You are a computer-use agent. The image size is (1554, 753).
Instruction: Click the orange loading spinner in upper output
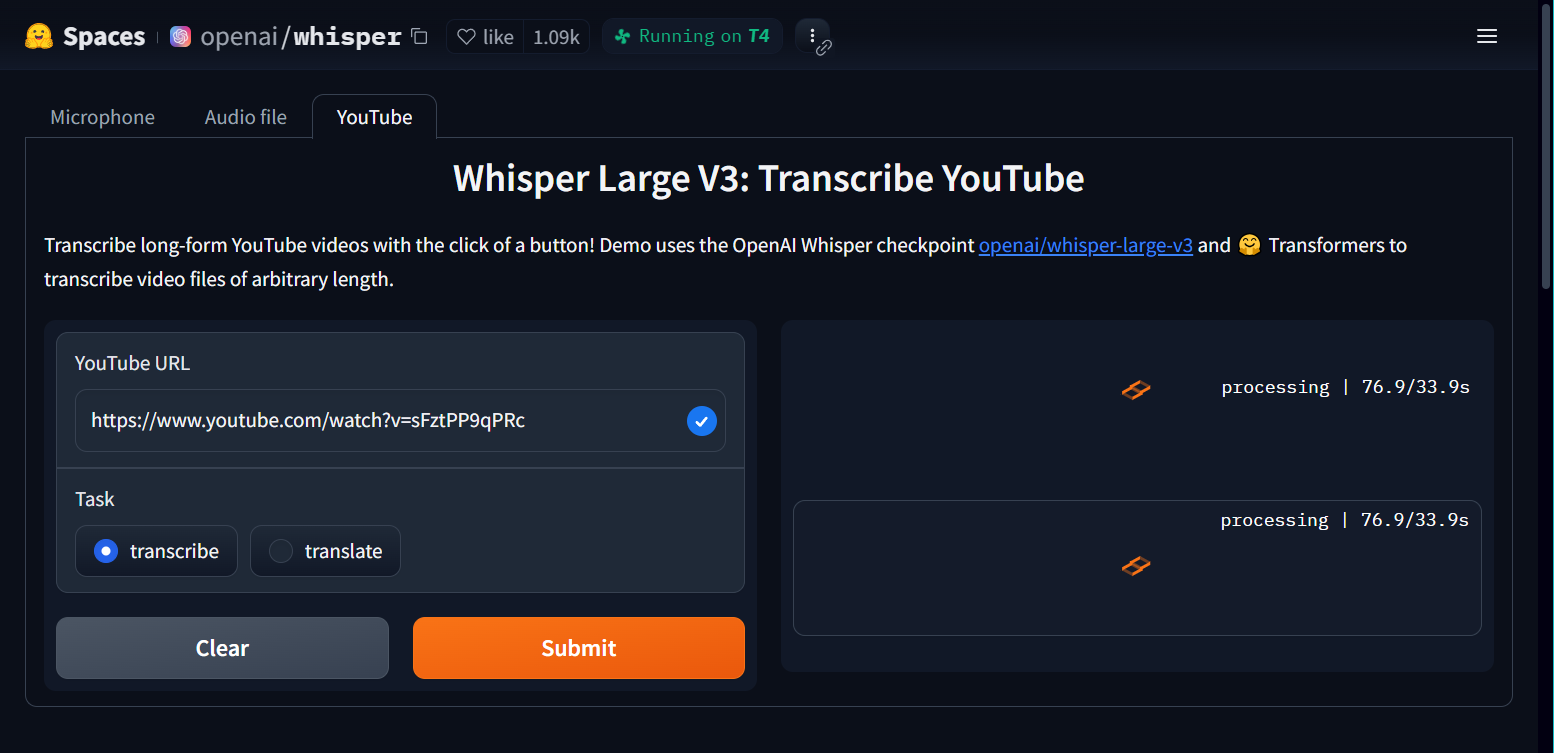coord(1136,389)
